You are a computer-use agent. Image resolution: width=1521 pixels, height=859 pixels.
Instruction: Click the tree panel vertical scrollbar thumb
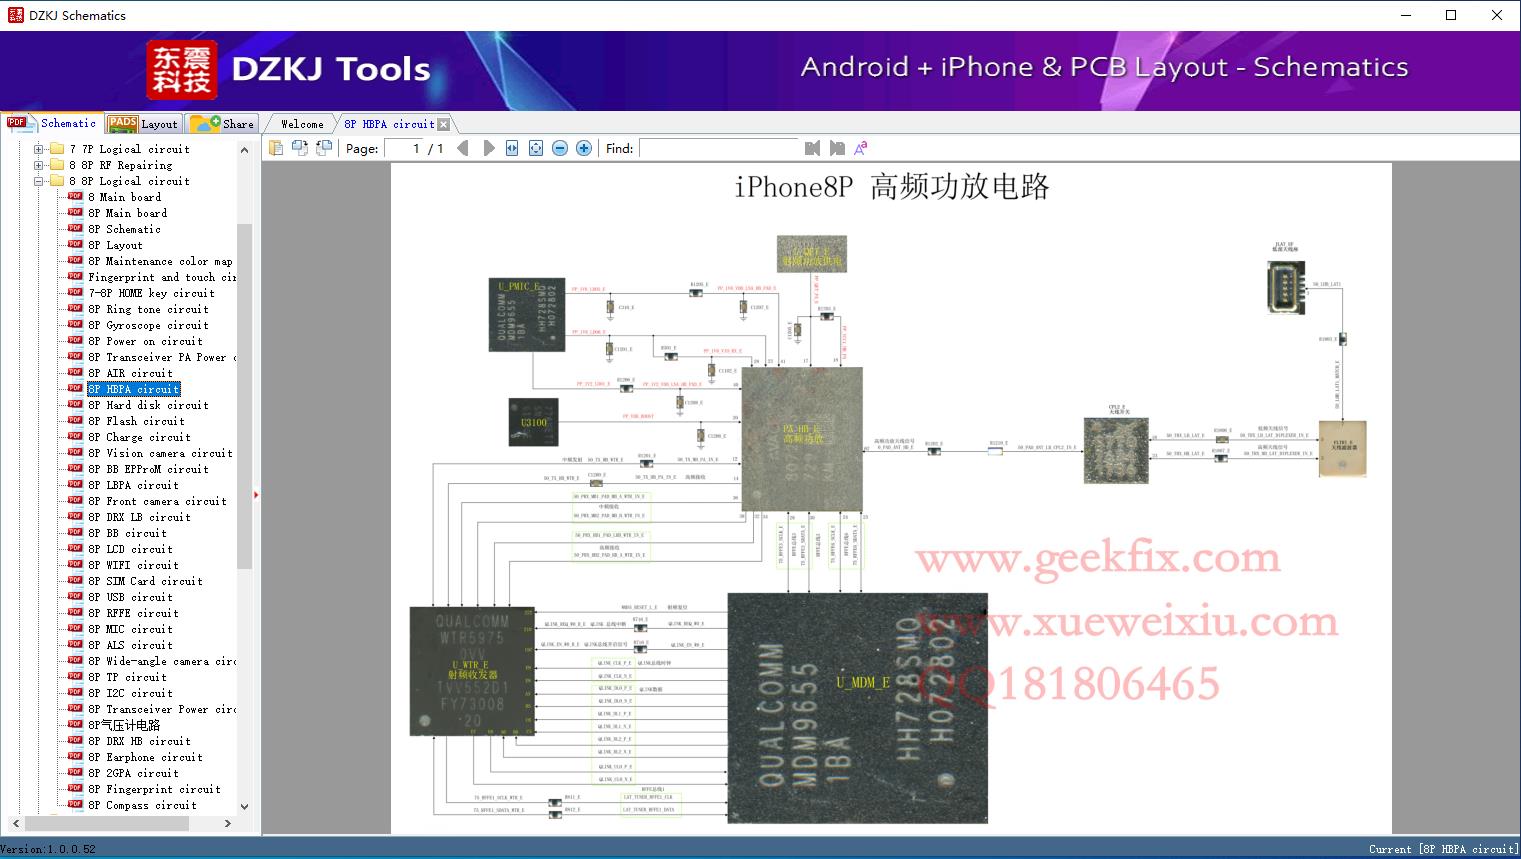tap(244, 396)
